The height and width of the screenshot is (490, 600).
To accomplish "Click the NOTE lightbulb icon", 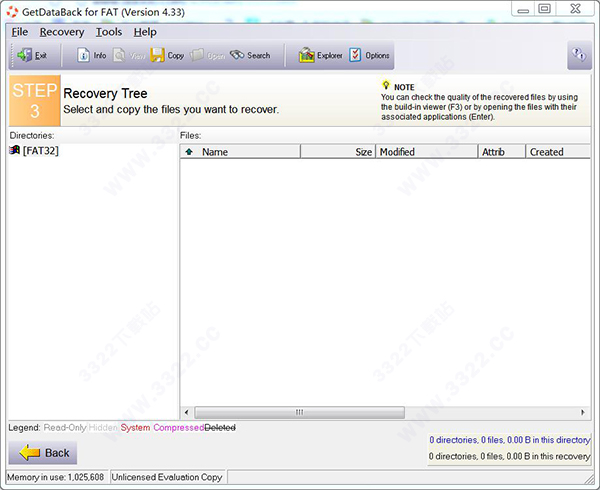I will (386, 85).
